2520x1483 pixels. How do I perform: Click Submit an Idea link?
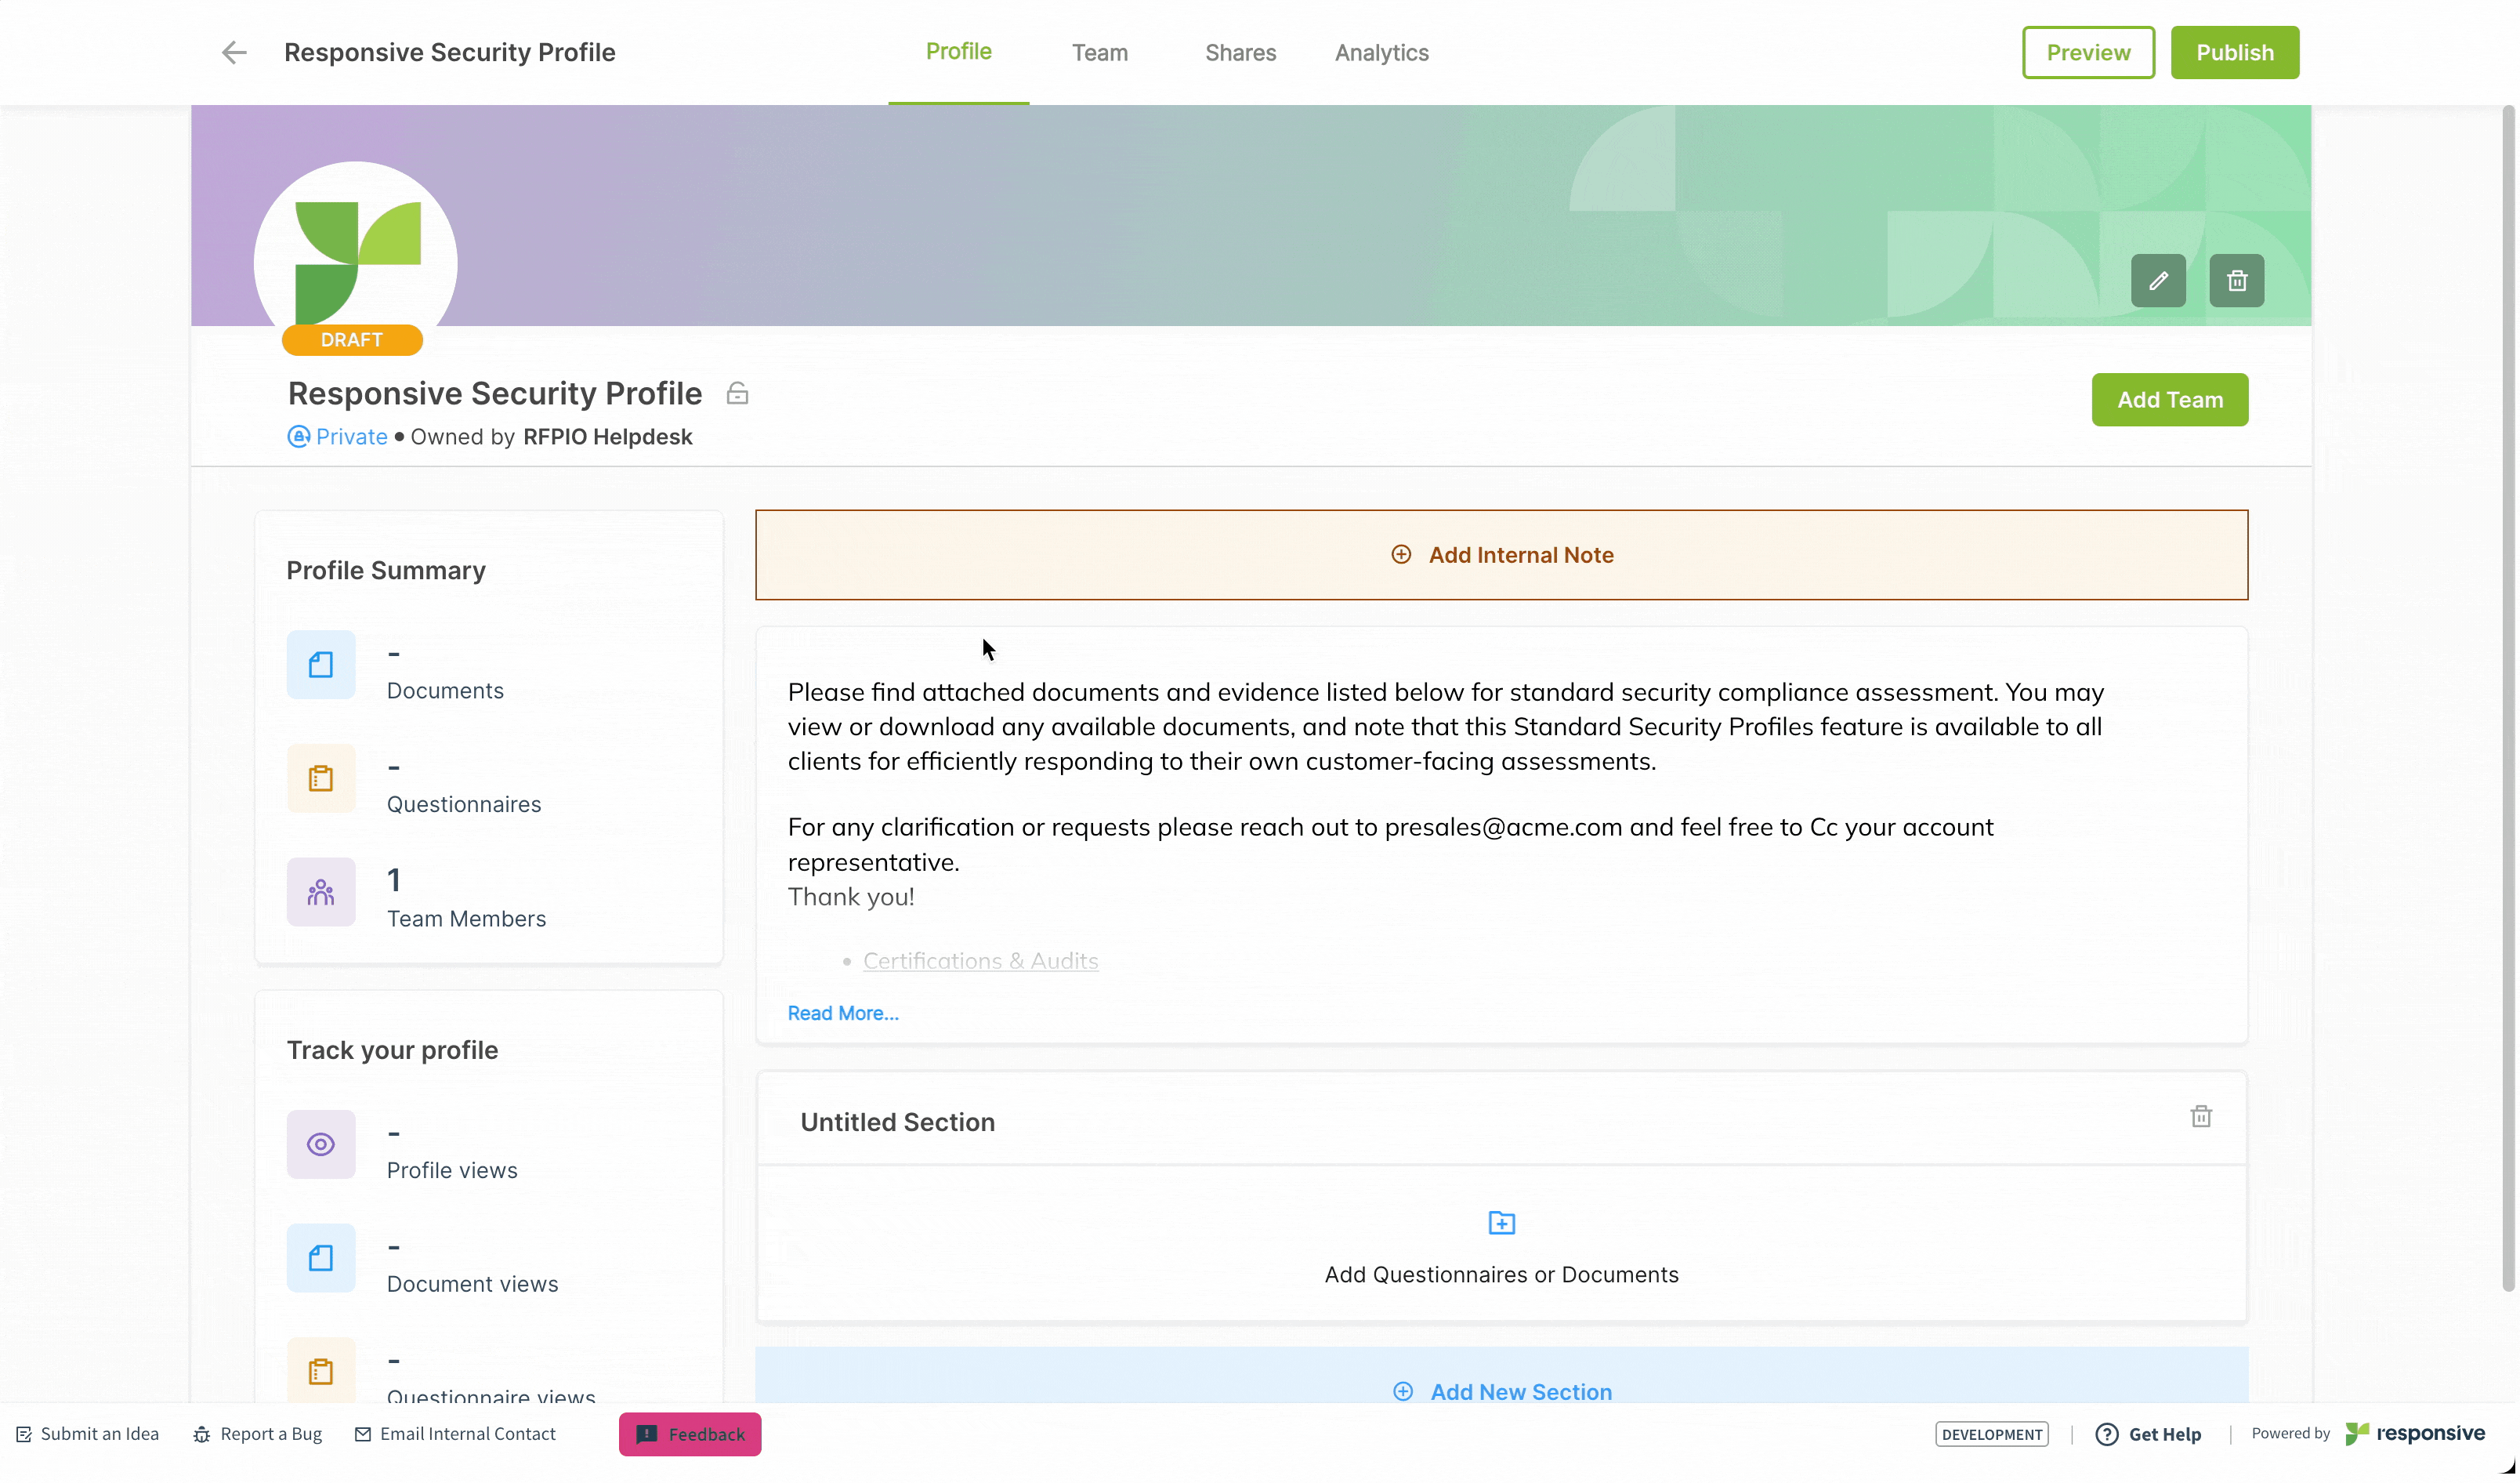click(99, 1435)
